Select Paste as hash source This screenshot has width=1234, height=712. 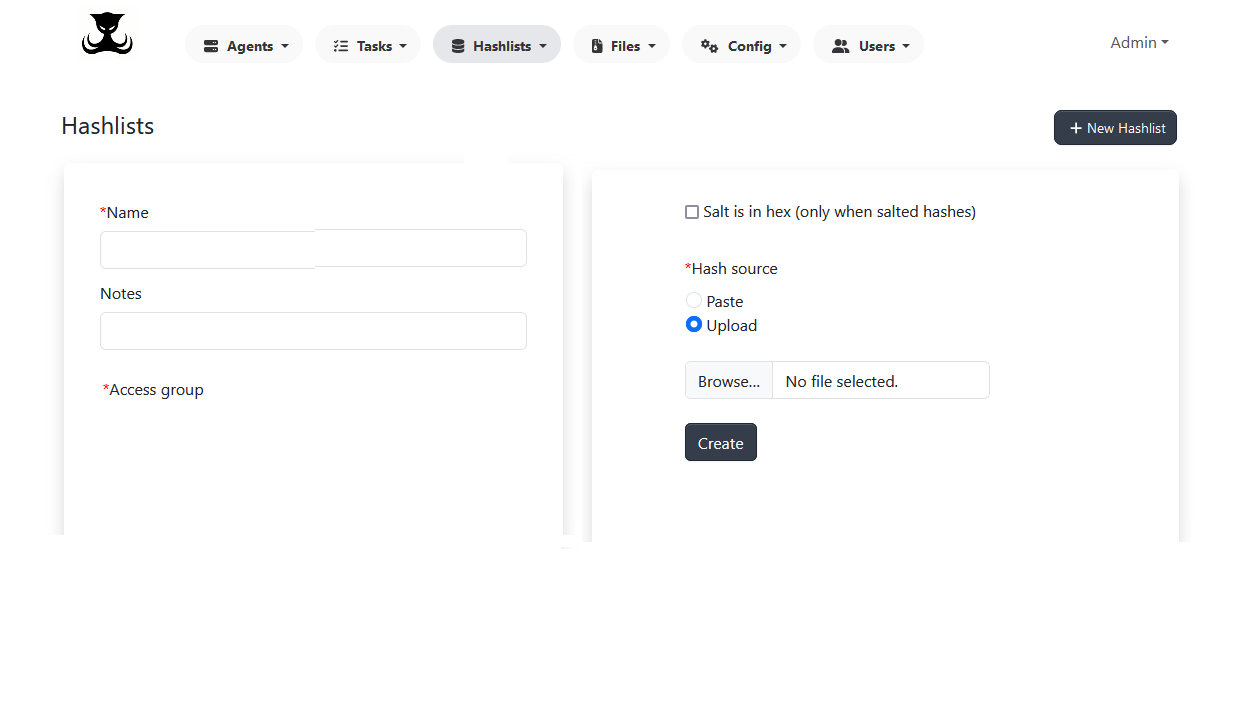click(694, 300)
